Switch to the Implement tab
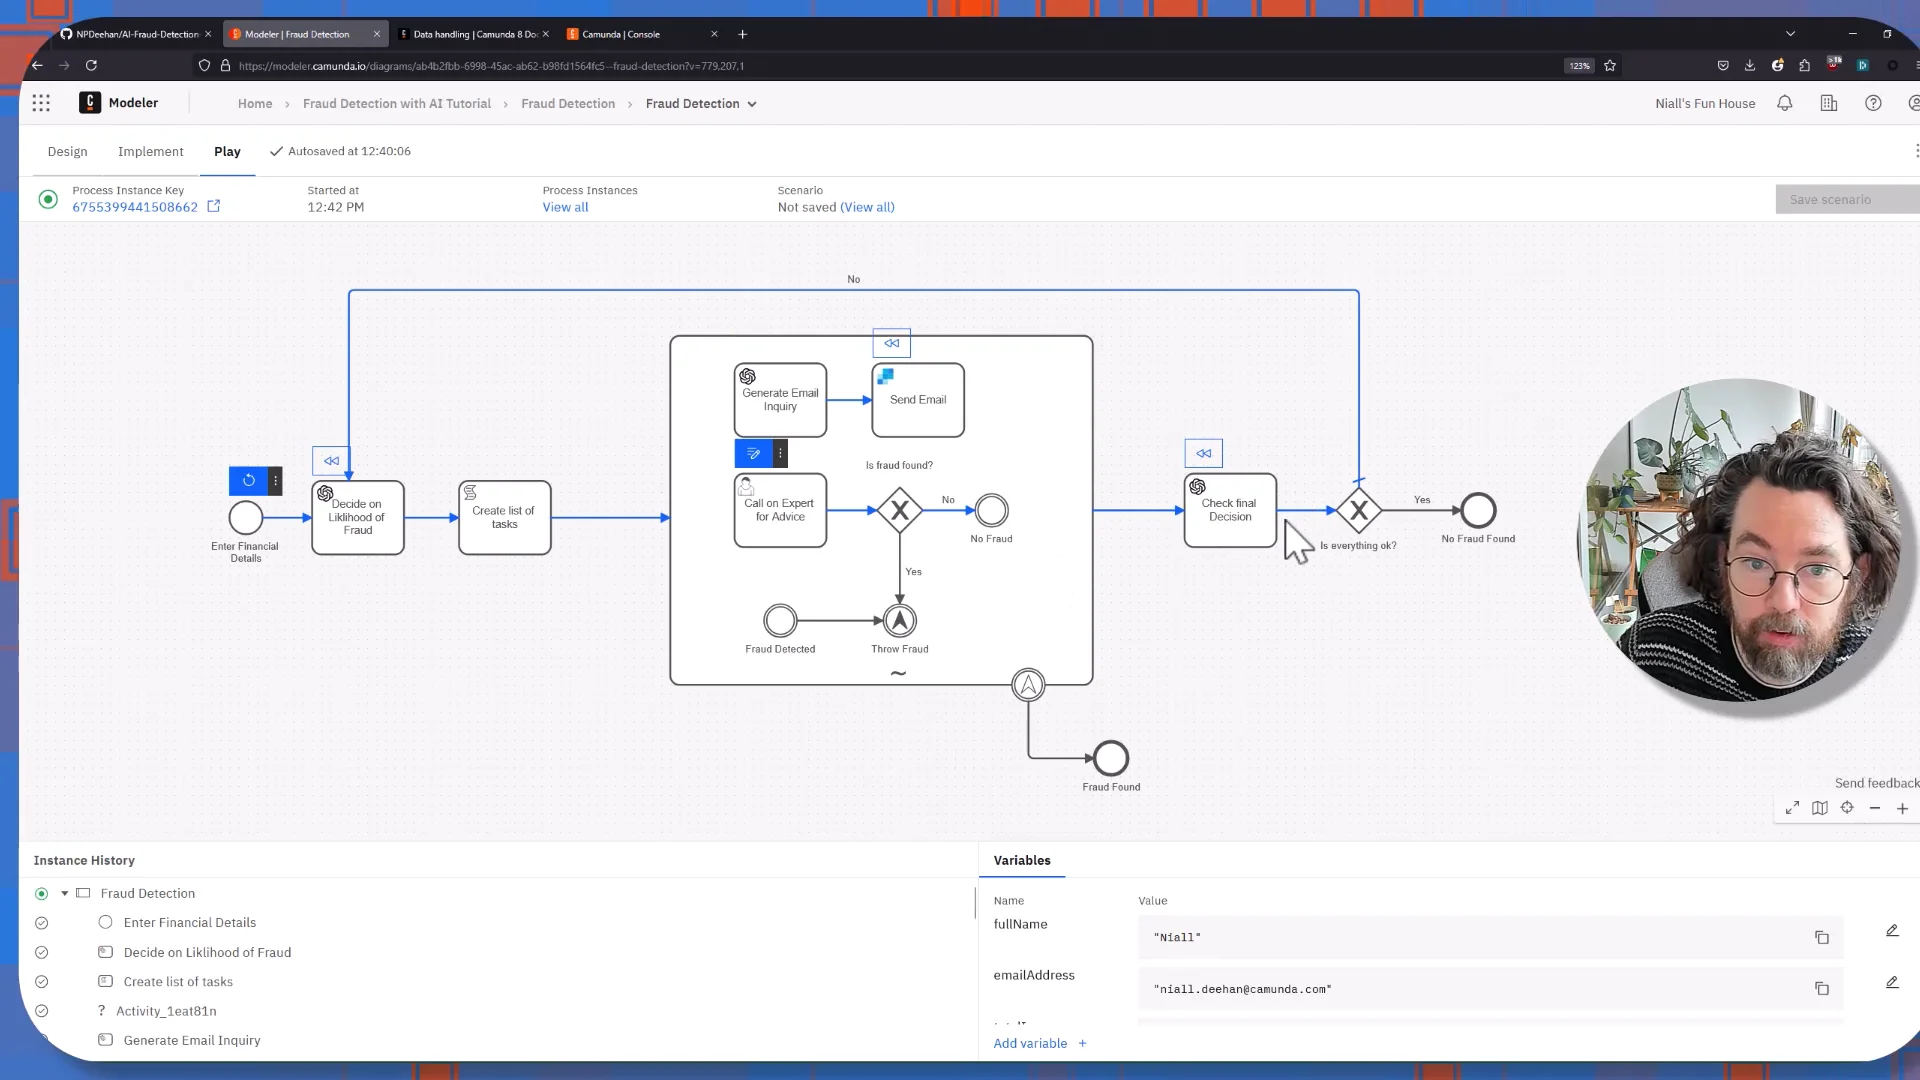The image size is (1920, 1080). point(150,151)
